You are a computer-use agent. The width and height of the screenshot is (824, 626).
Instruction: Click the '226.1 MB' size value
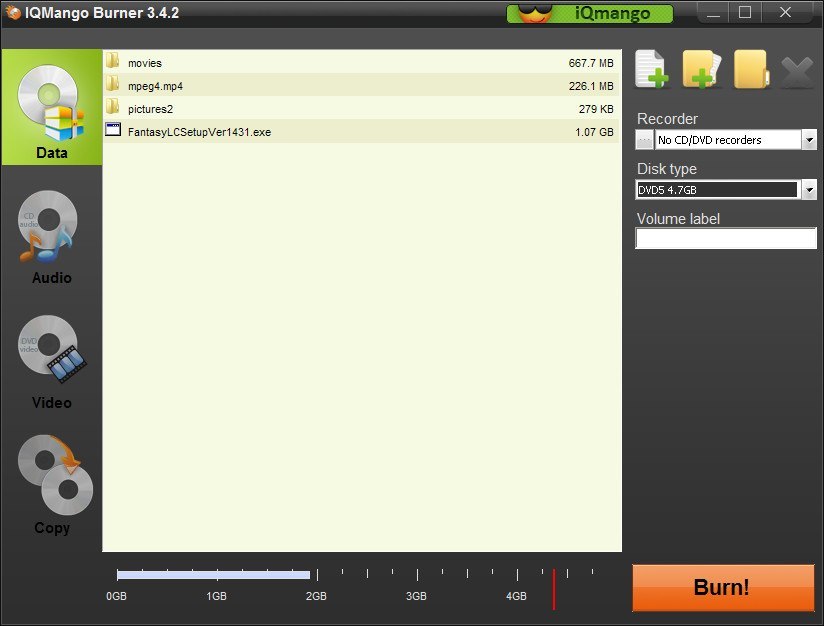tap(591, 86)
